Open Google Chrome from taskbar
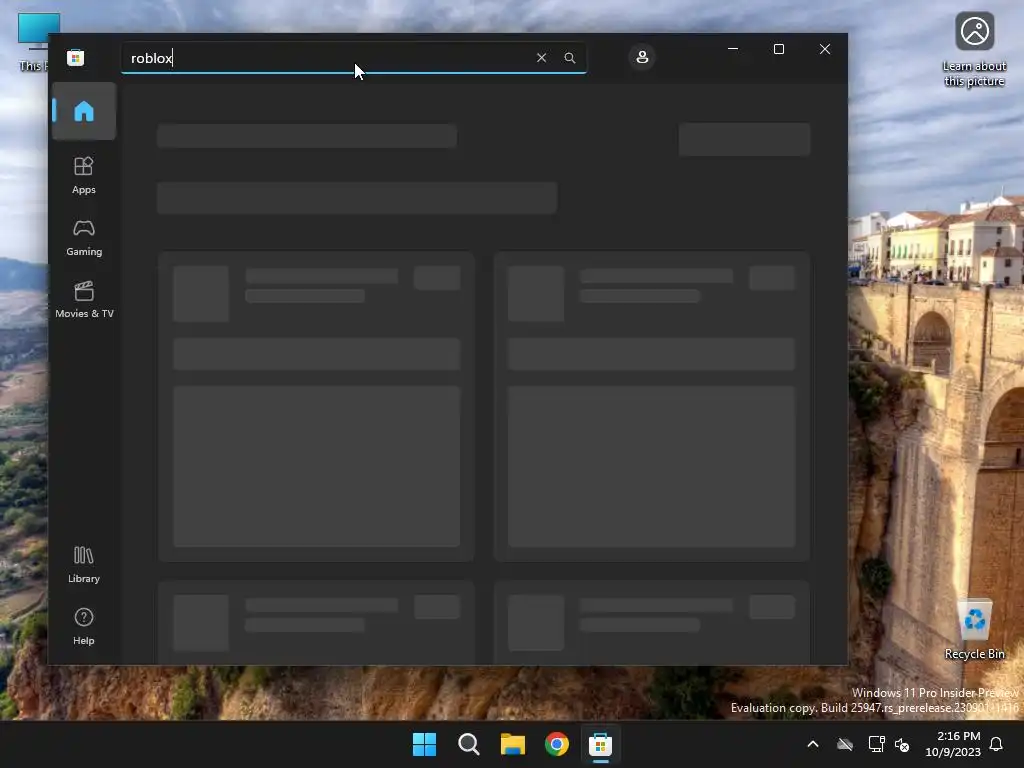 pos(557,744)
